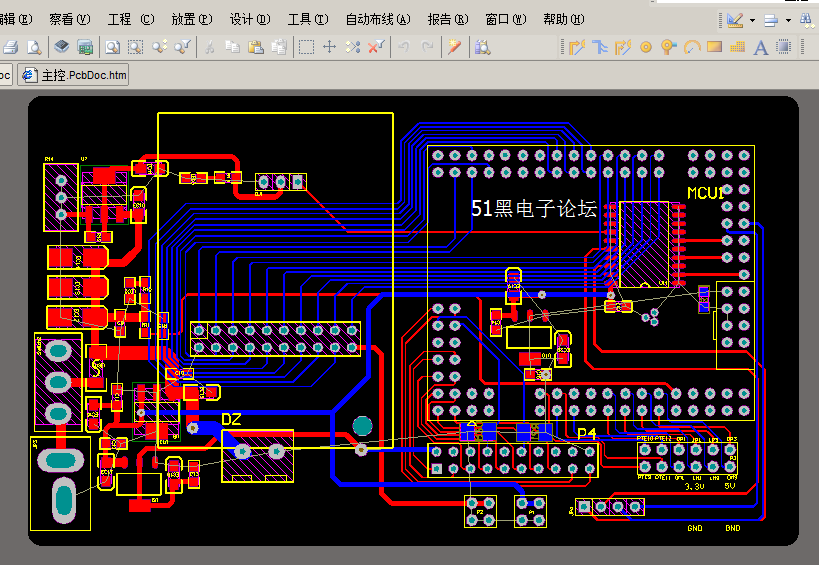Select the Interactive Routing tool
Viewport: 819px width, 565px height.
pos(577,48)
